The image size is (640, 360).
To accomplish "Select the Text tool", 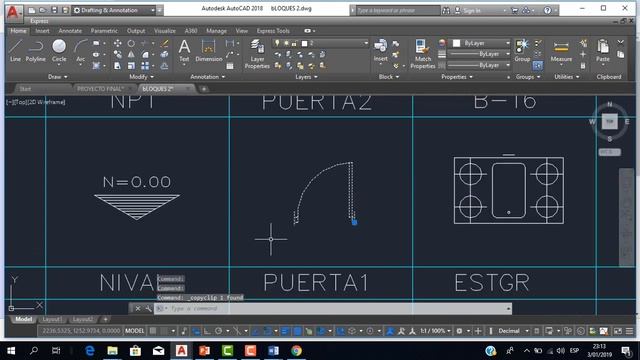I will point(184,51).
